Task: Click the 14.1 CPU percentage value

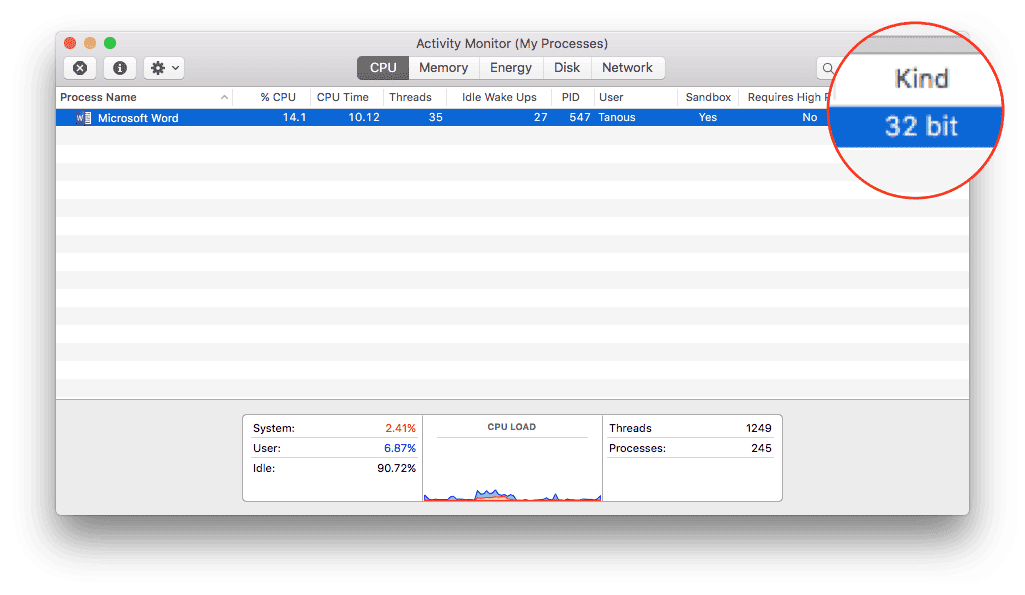Action: 294,118
